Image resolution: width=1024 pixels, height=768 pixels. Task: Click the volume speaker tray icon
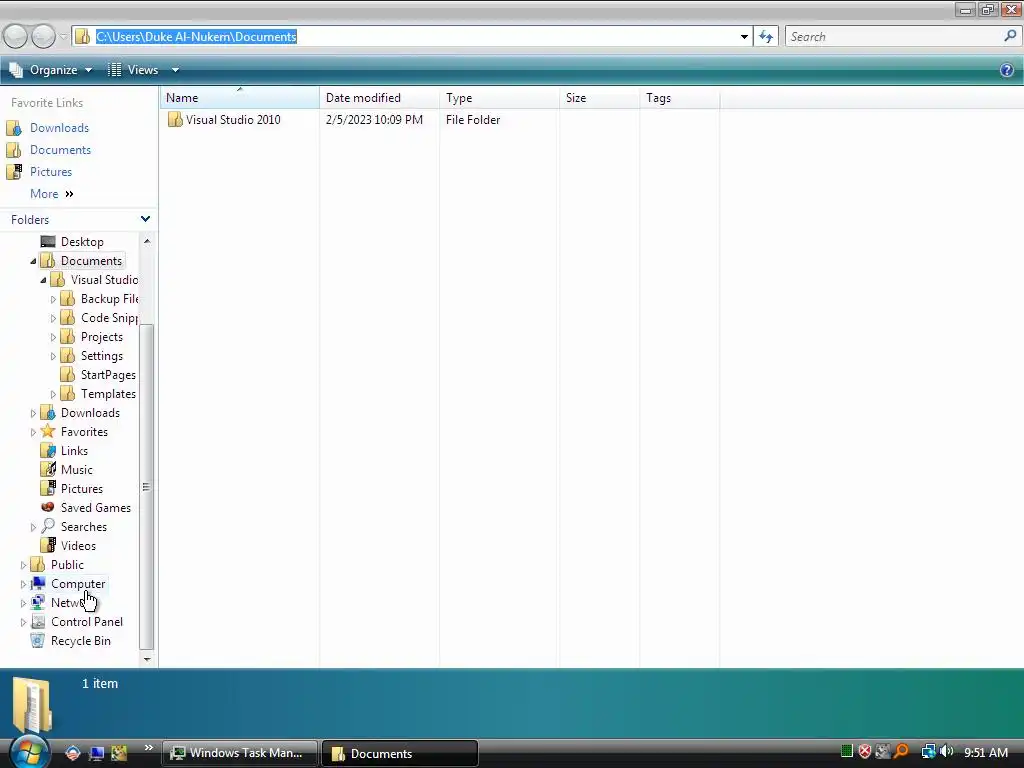point(946,752)
